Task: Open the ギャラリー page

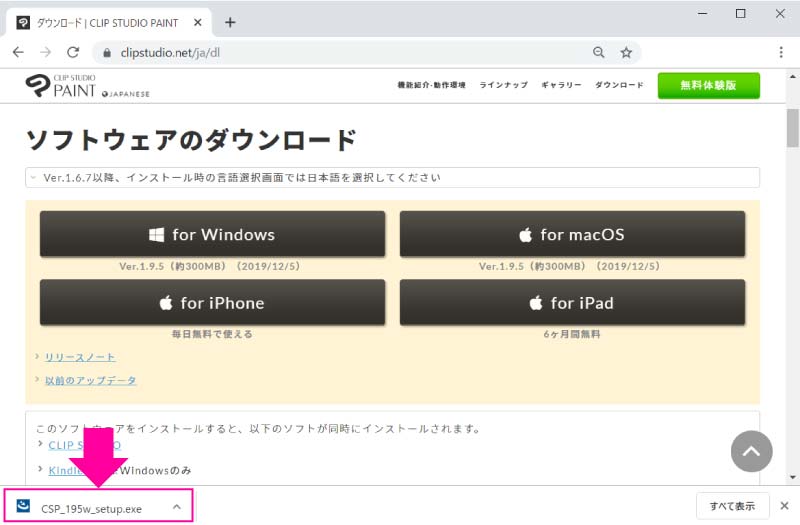Action: click(x=561, y=86)
